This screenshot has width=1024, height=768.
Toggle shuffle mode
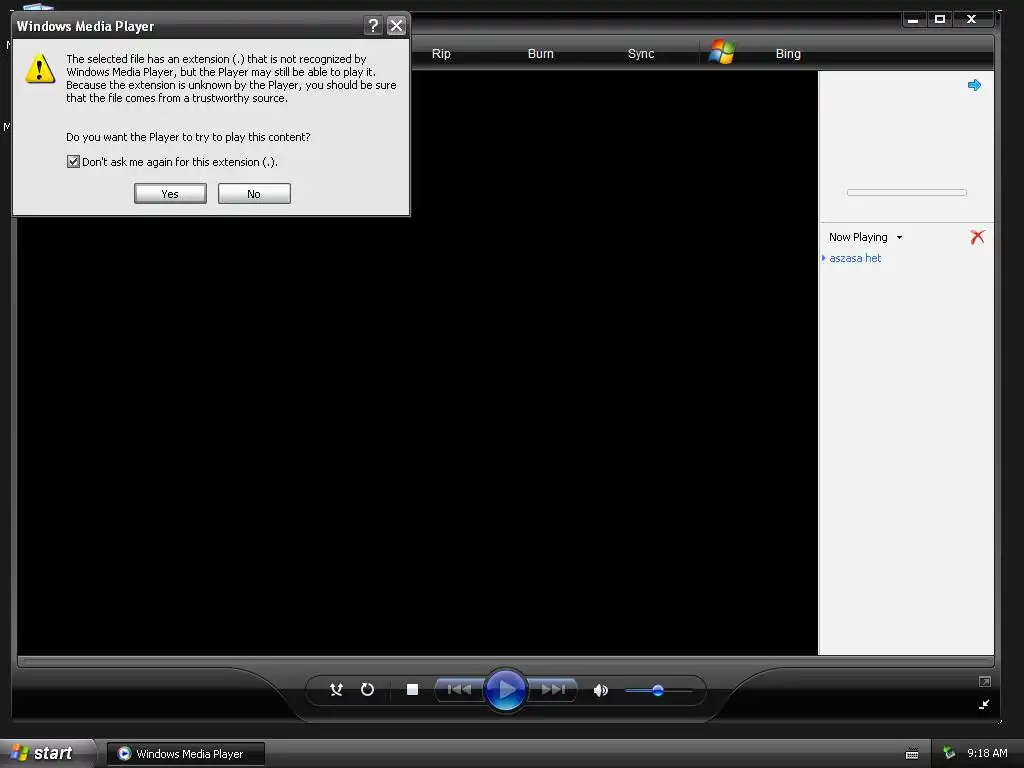336,690
